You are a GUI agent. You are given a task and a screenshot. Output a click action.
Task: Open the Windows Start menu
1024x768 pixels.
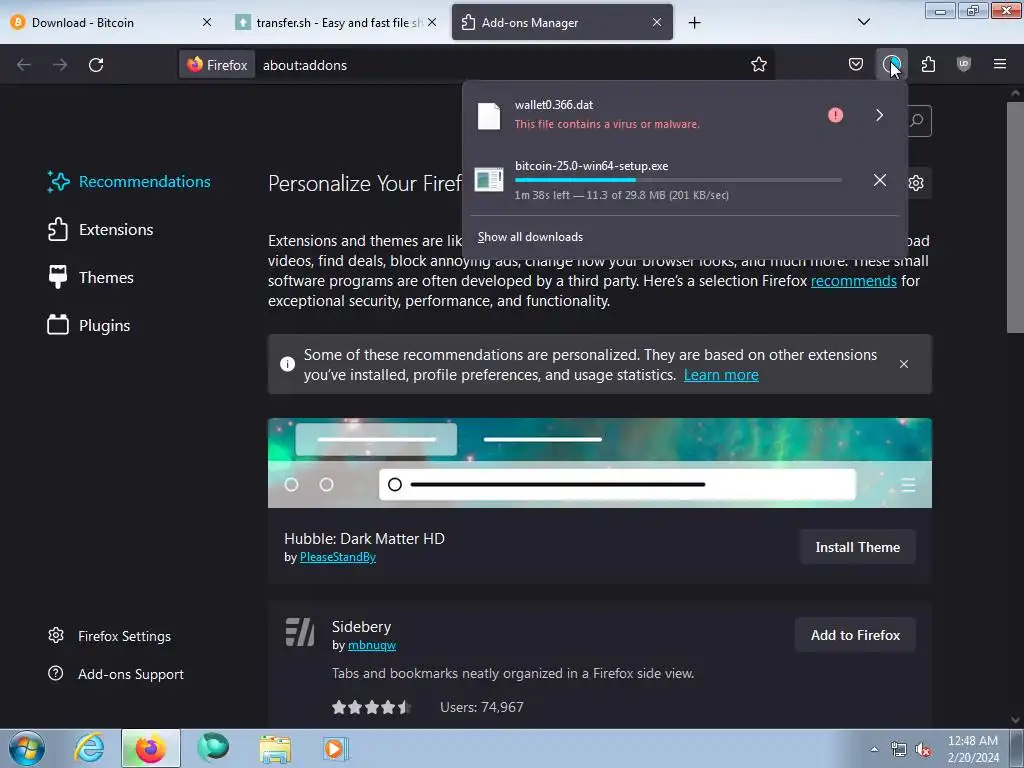pyautogui.click(x=27, y=748)
